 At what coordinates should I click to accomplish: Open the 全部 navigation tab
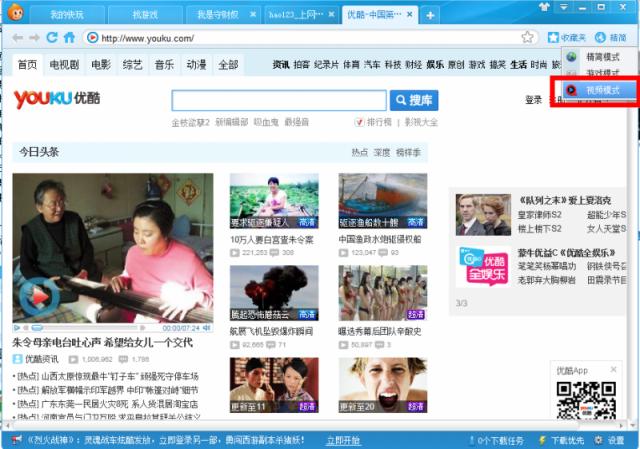tap(228, 64)
